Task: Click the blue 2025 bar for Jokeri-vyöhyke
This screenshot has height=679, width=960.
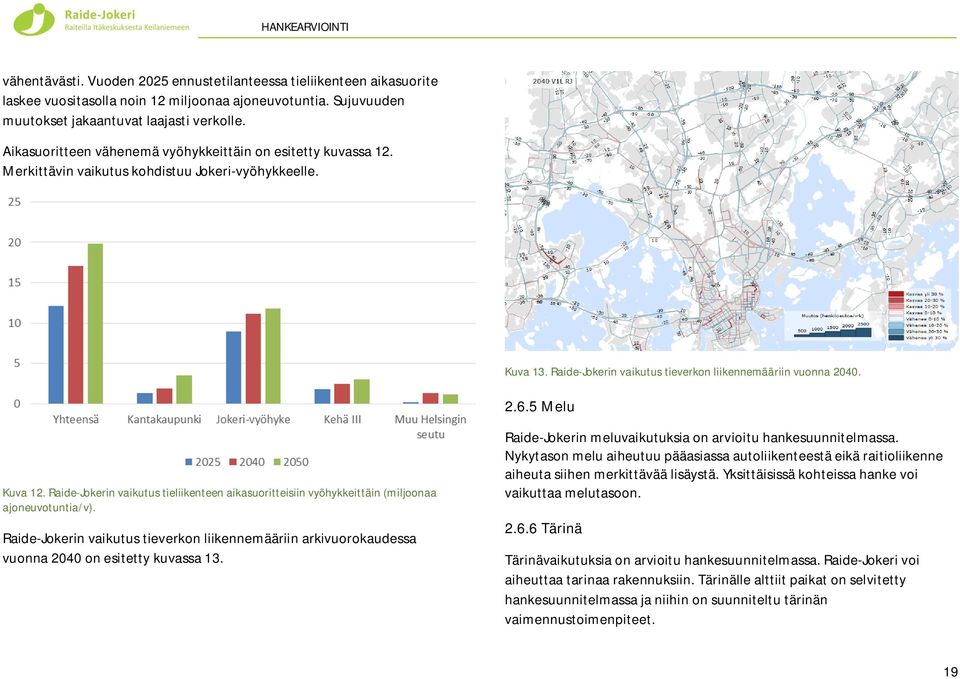Action: click(x=234, y=367)
